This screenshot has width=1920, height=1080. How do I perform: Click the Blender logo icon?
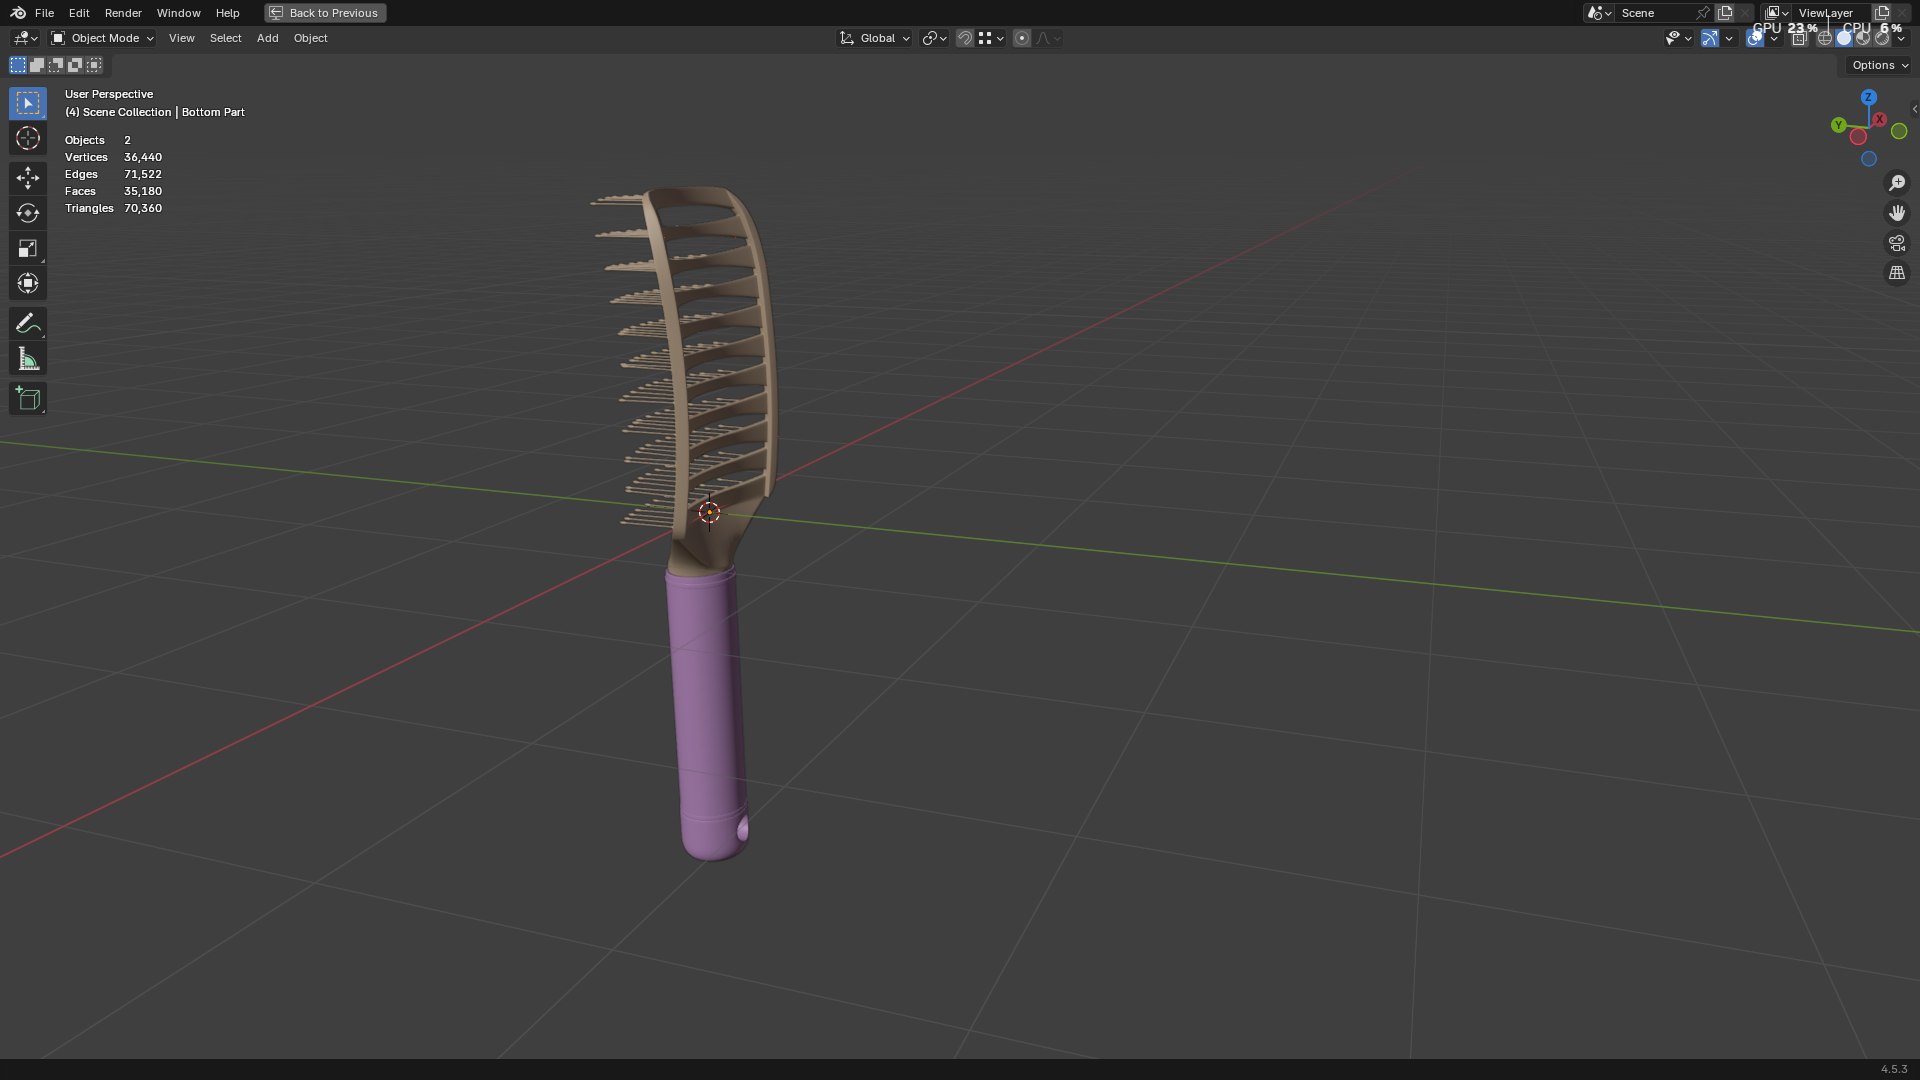click(x=18, y=13)
